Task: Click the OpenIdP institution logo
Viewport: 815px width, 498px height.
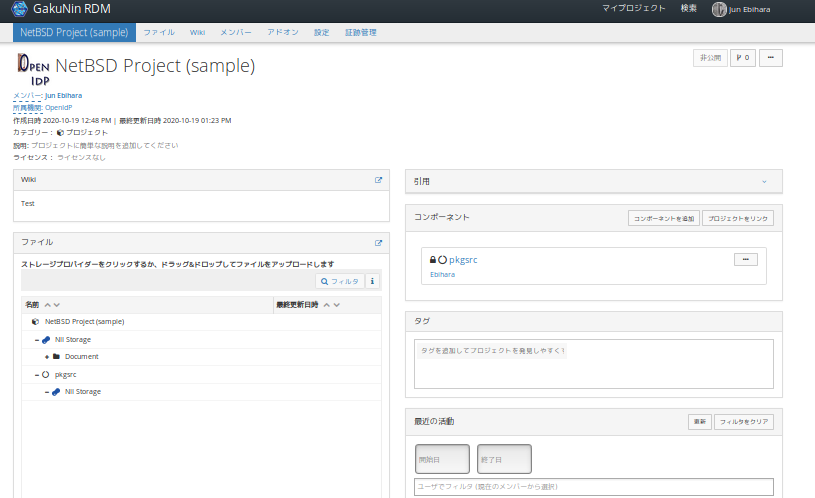Action: [x=33, y=70]
